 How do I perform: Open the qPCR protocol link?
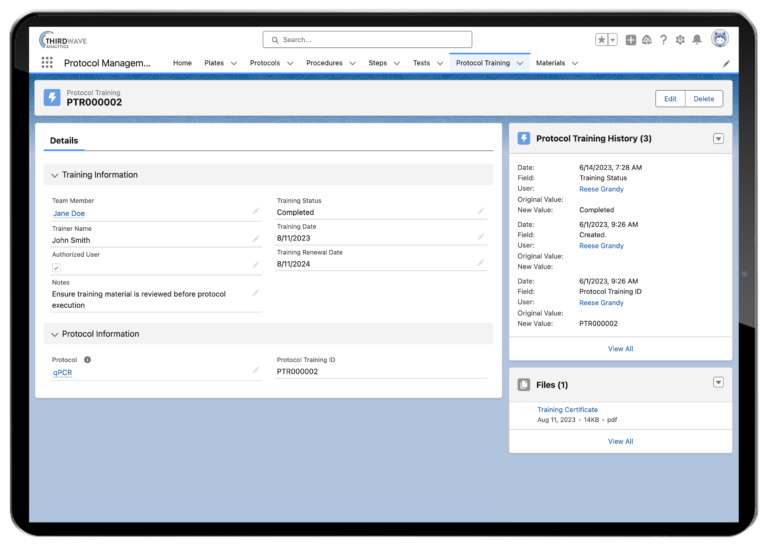pyautogui.click(x=62, y=373)
